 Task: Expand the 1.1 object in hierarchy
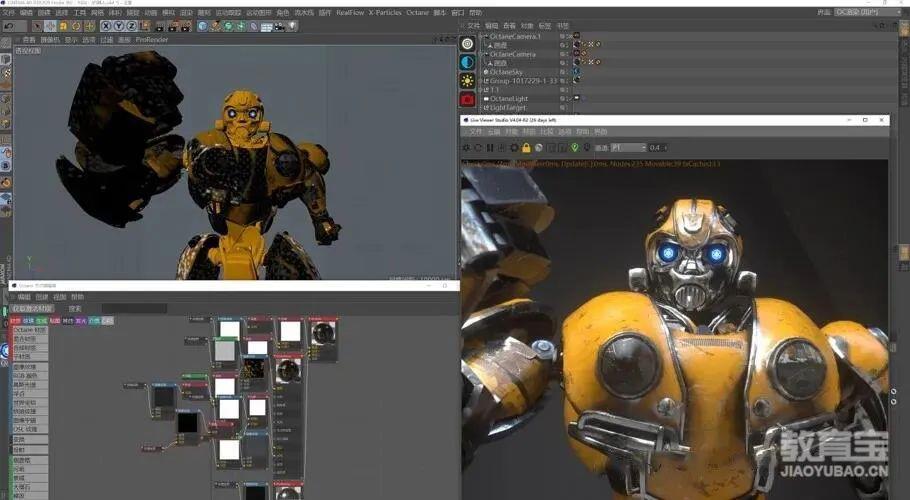pos(481,90)
